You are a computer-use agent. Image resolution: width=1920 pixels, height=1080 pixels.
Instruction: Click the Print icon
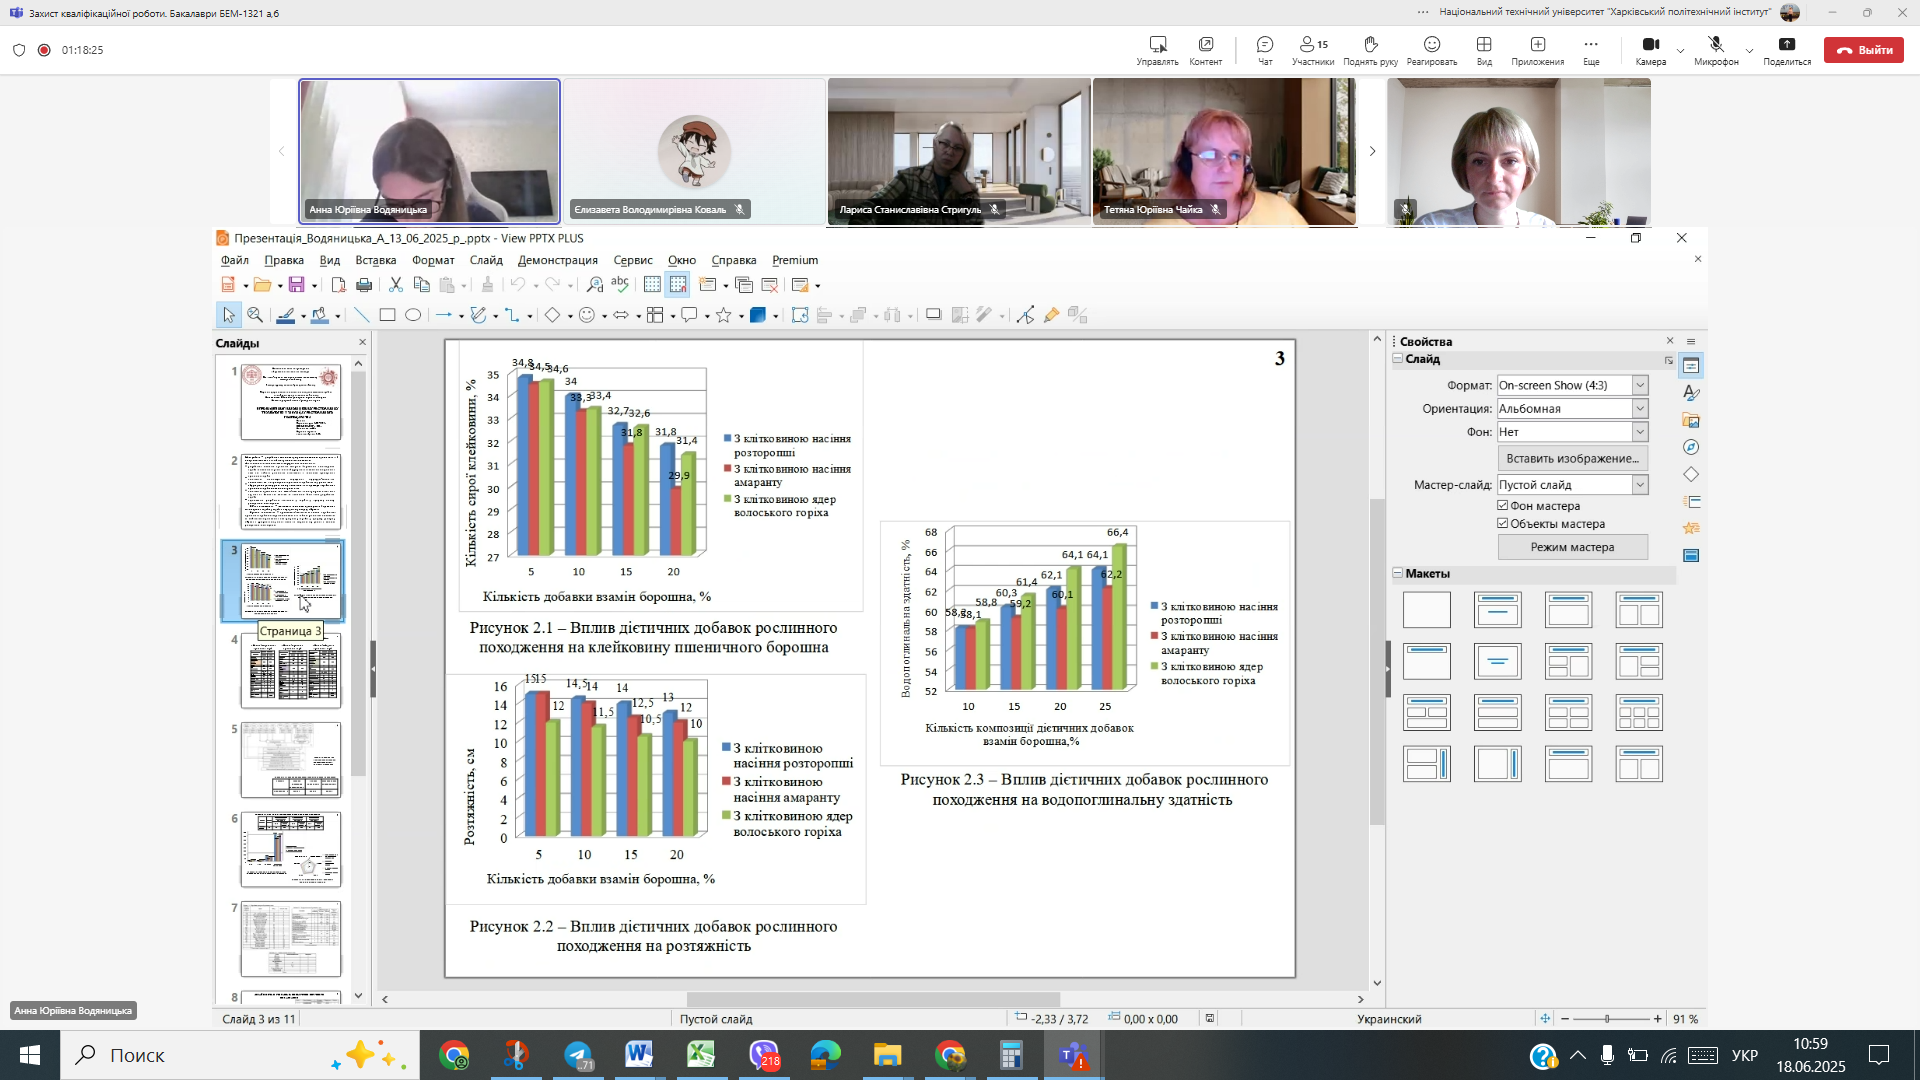click(364, 285)
